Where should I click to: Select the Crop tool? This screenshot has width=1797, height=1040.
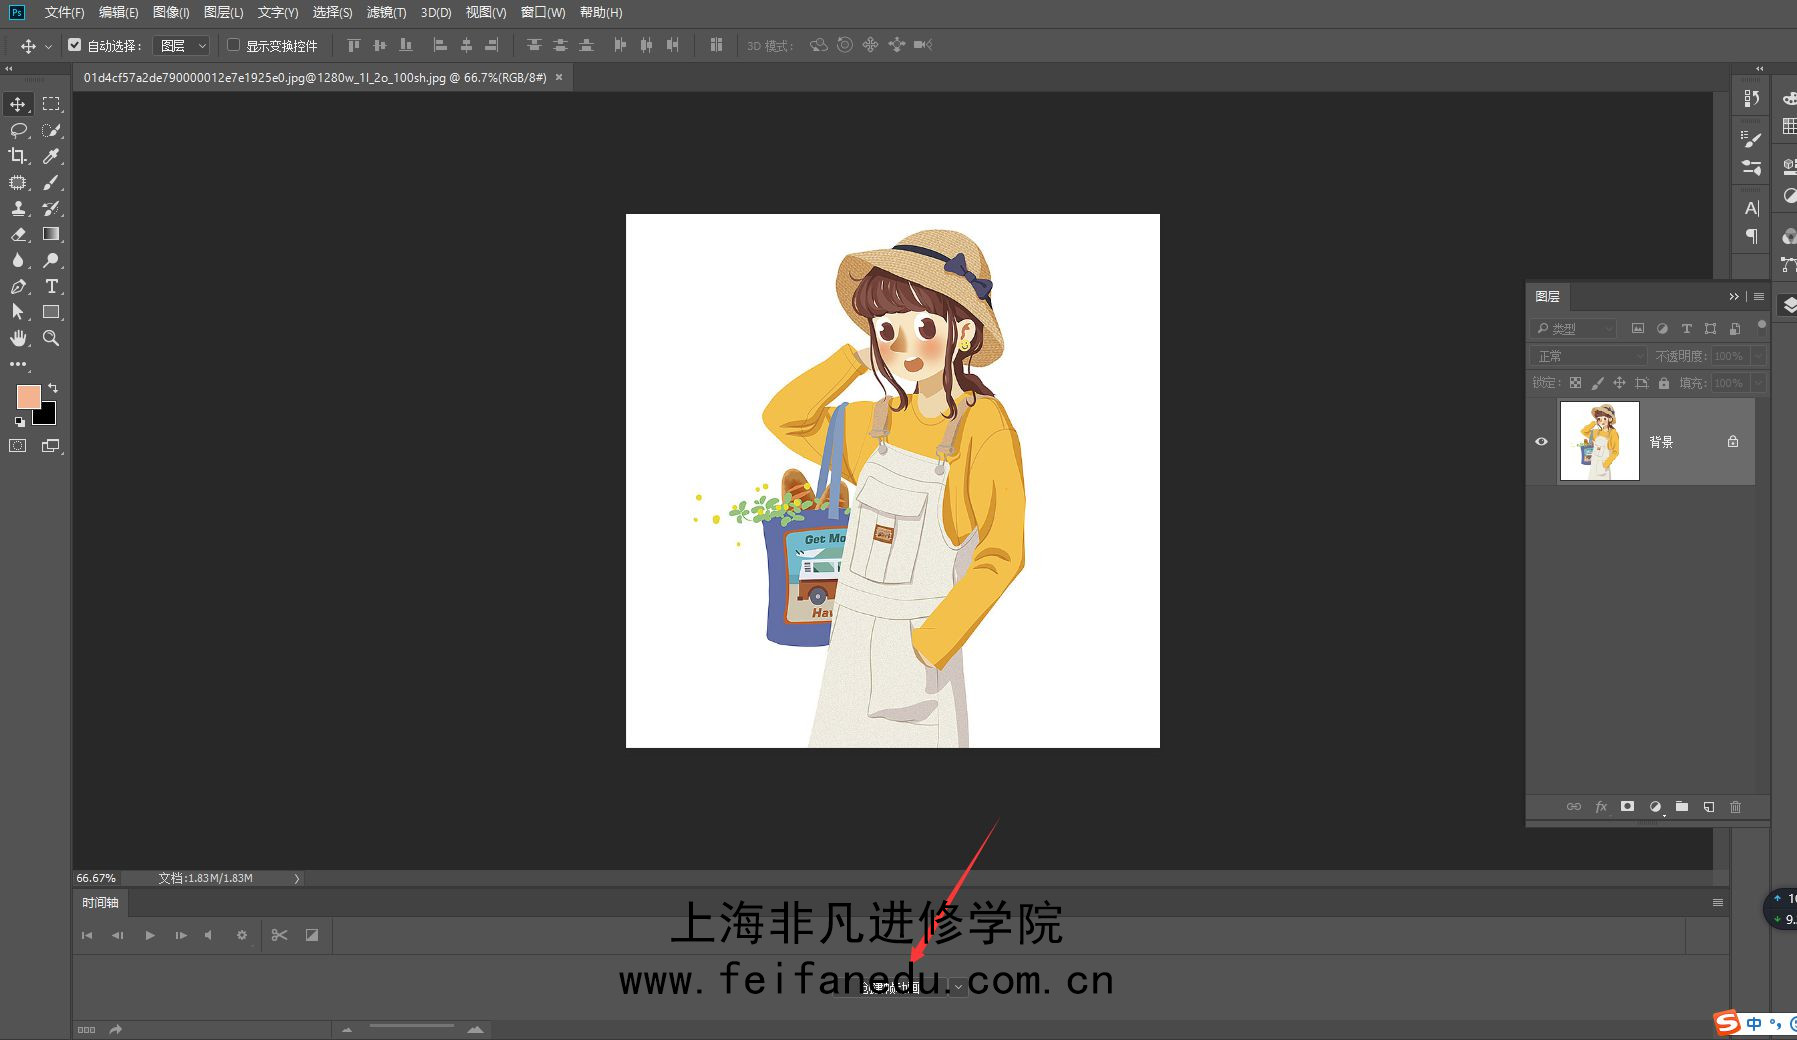tap(18, 156)
